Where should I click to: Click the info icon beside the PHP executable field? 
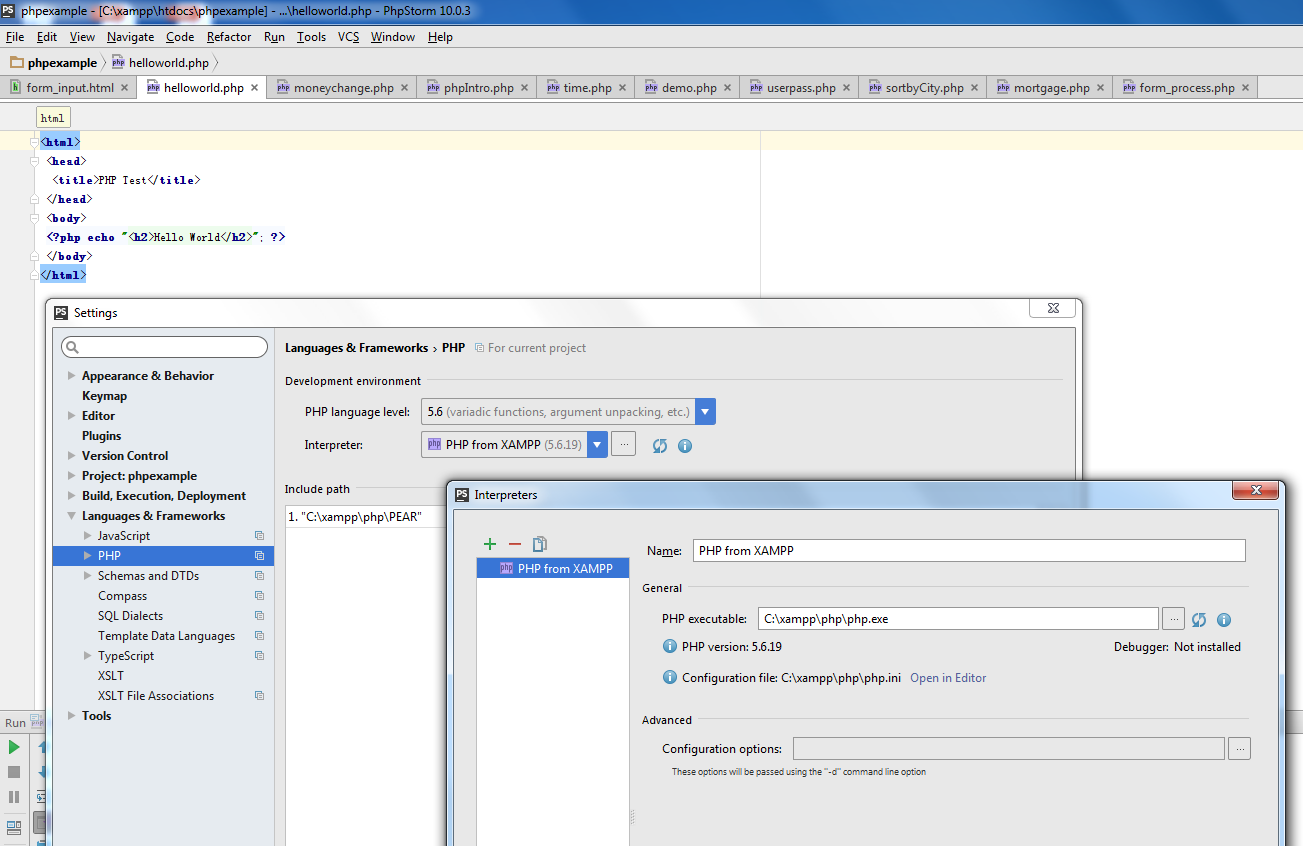pyautogui.click(x=1223, y=620)
